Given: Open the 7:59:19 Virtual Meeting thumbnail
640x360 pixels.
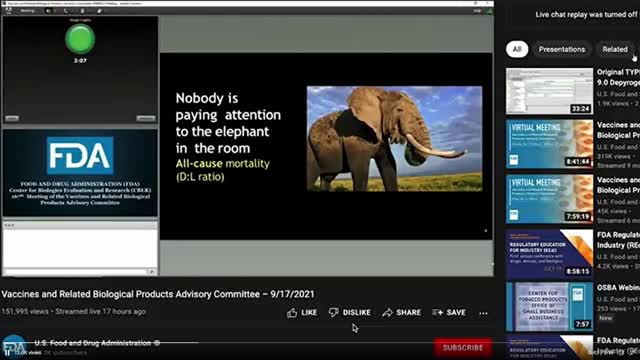Looking at the screenshot, I should (549, 199).
